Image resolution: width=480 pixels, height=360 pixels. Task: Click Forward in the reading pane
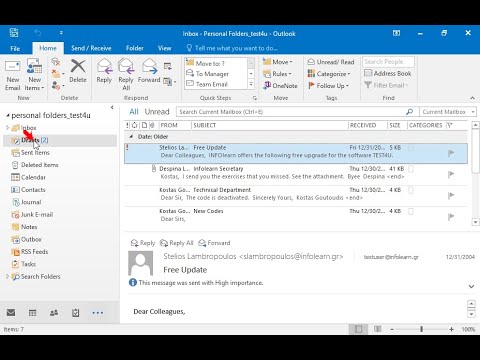(214, 243)
